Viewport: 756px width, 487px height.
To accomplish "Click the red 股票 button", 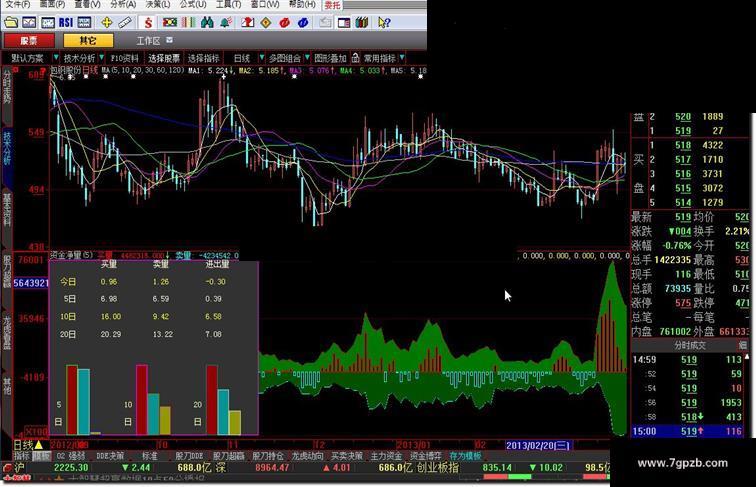I will pyautogui.click(x=29, y=41).
